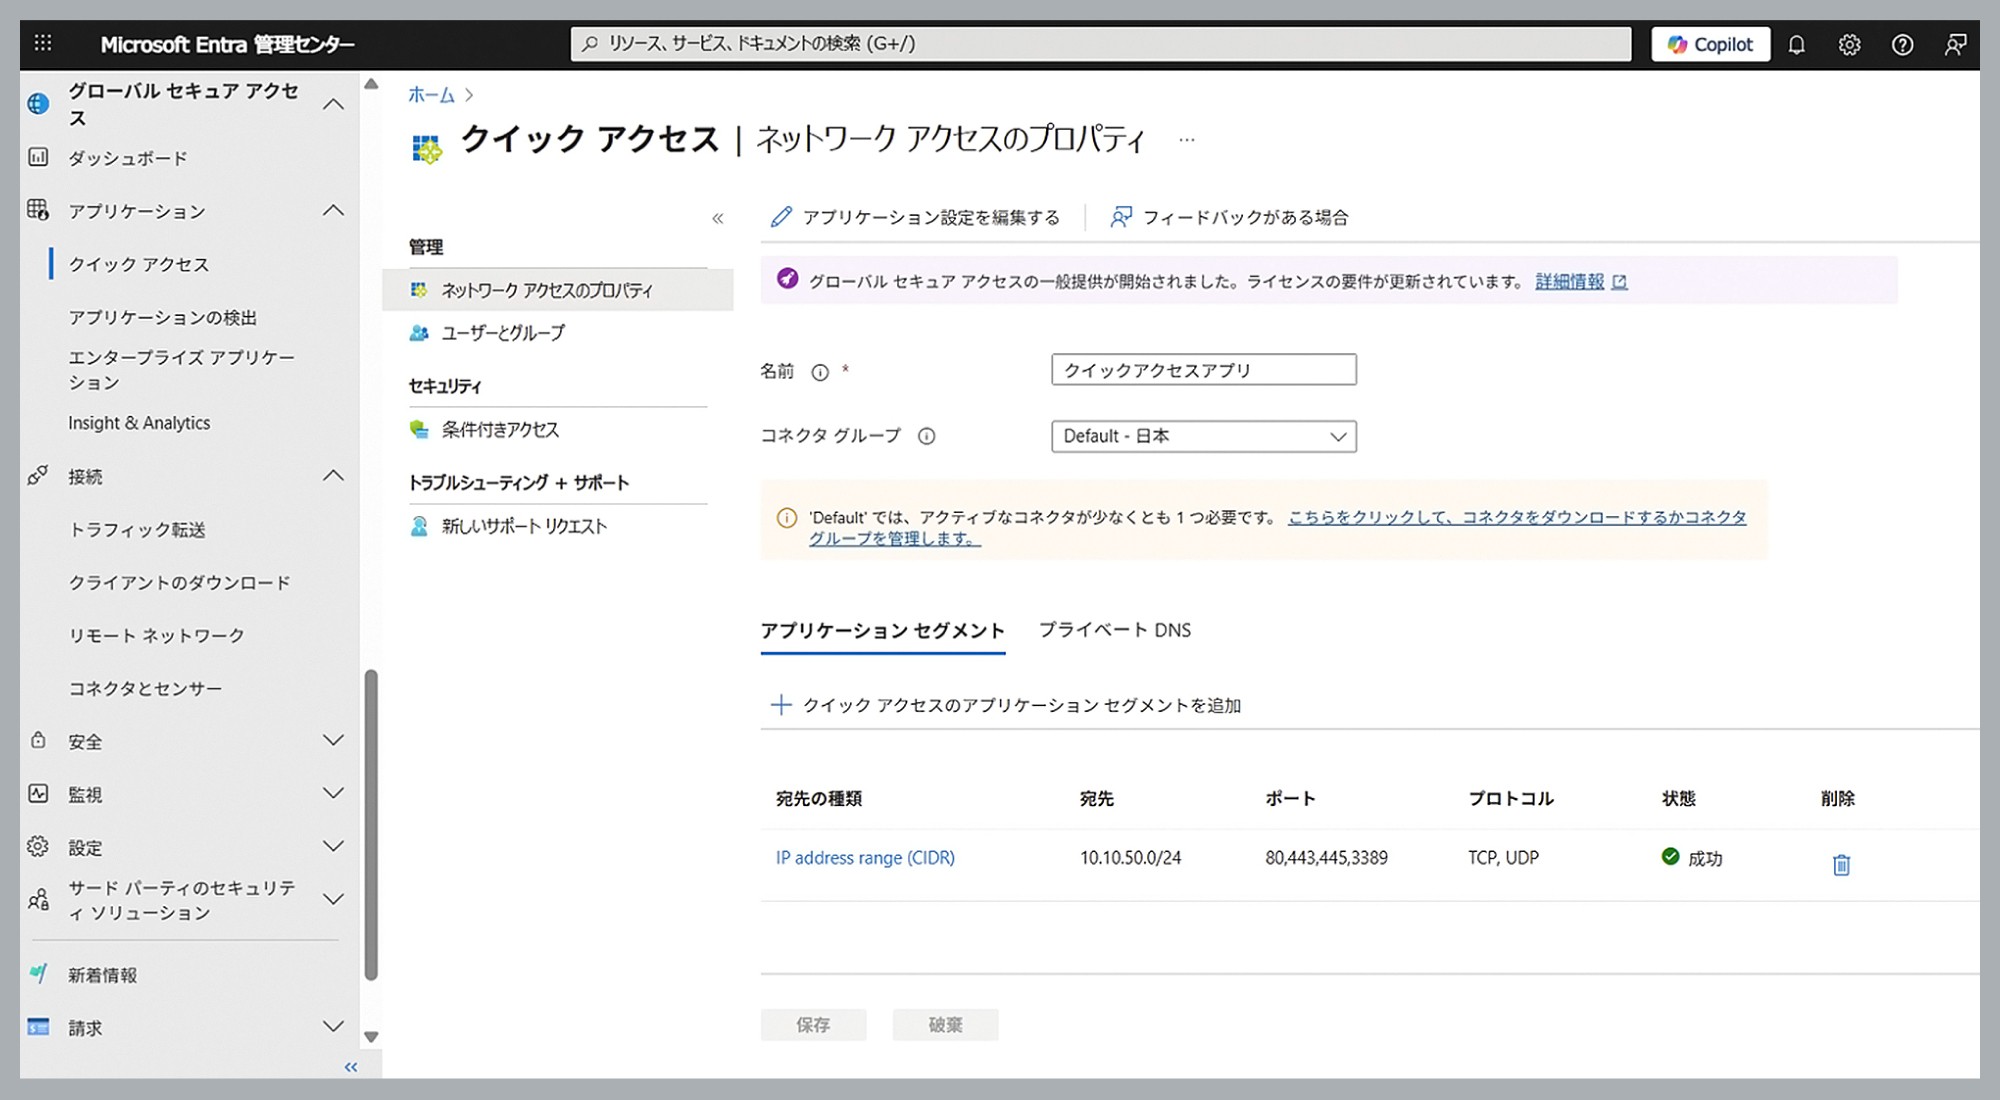Click the 名前 input field

click(x=1202, y=369)
